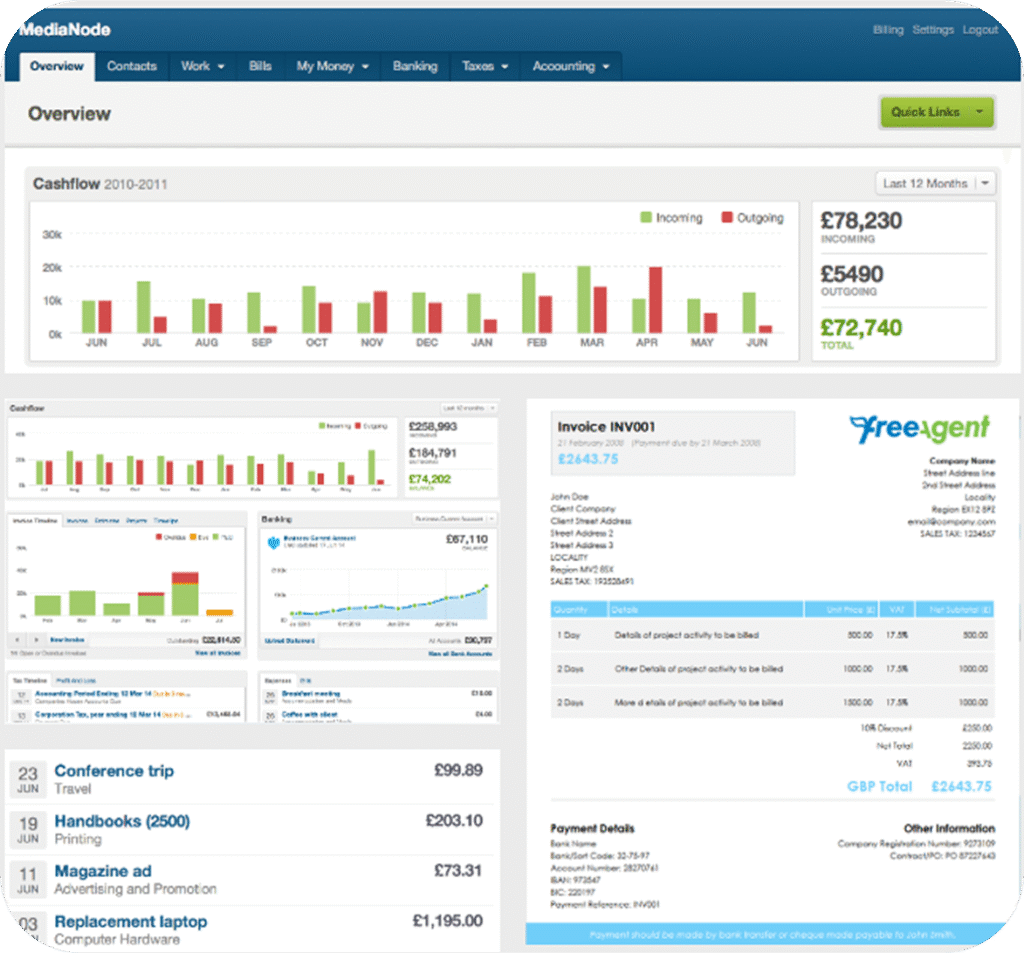Click the FreeAgent logo on the invoice

919,428
